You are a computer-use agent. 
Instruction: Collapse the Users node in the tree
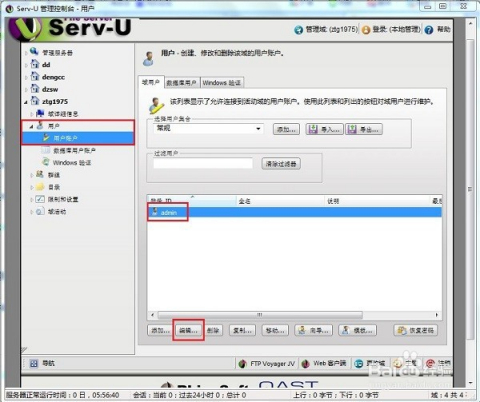(32, 126)
